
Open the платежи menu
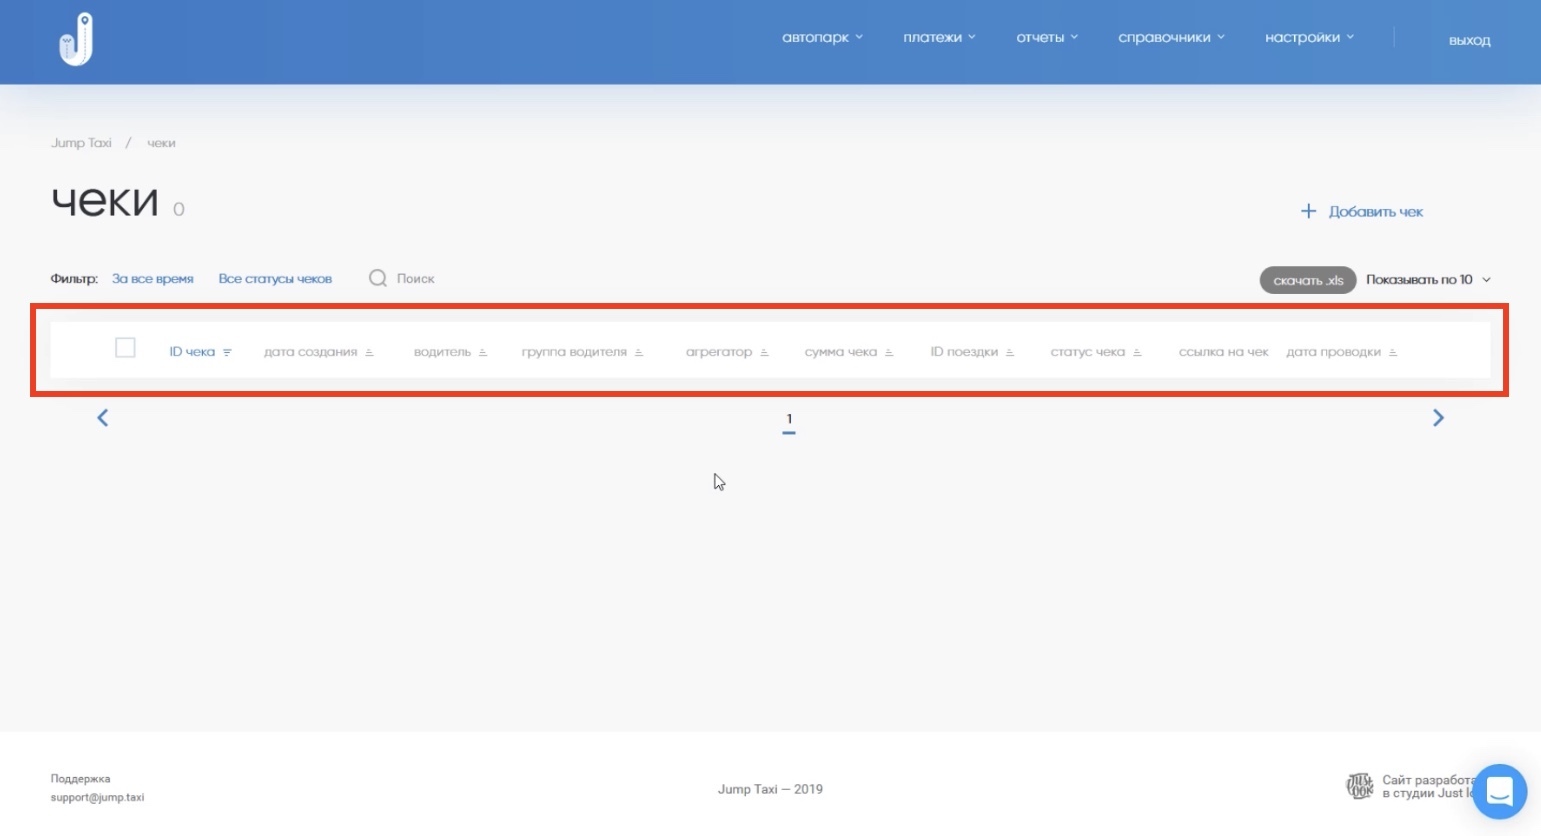[938, 38]
